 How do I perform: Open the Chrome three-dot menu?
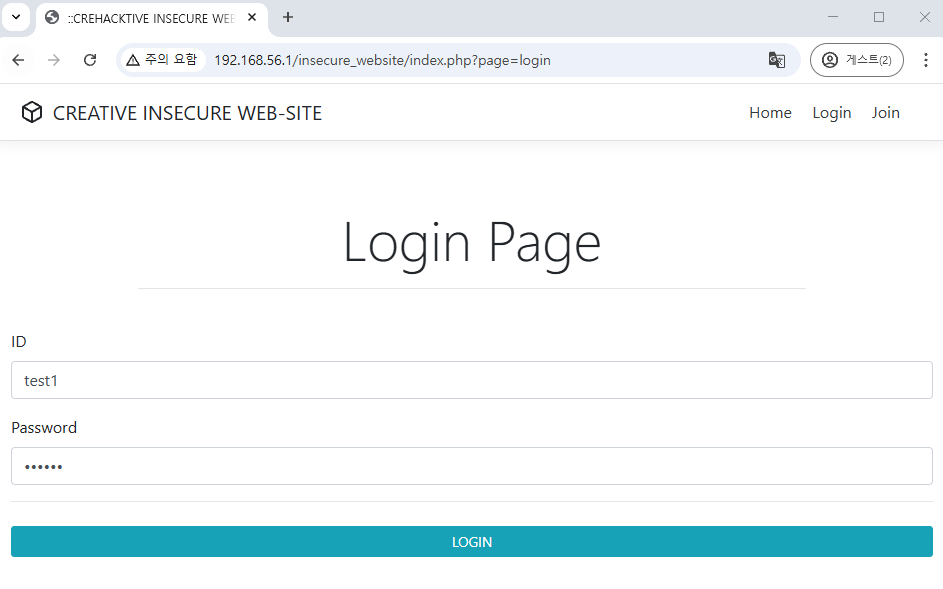click(x=926, y=60)
